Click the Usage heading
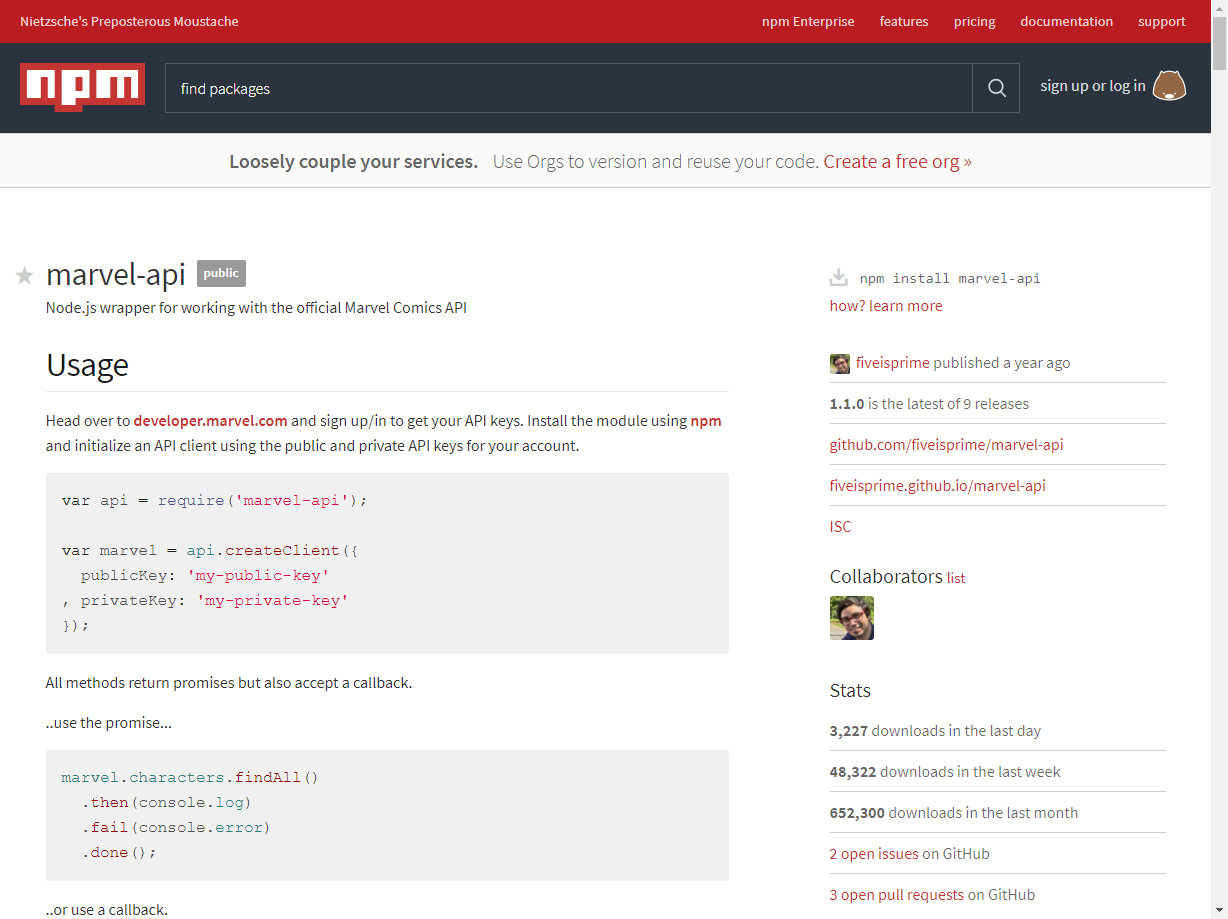This screenshot has width=1228, height=919. point(87,365)
